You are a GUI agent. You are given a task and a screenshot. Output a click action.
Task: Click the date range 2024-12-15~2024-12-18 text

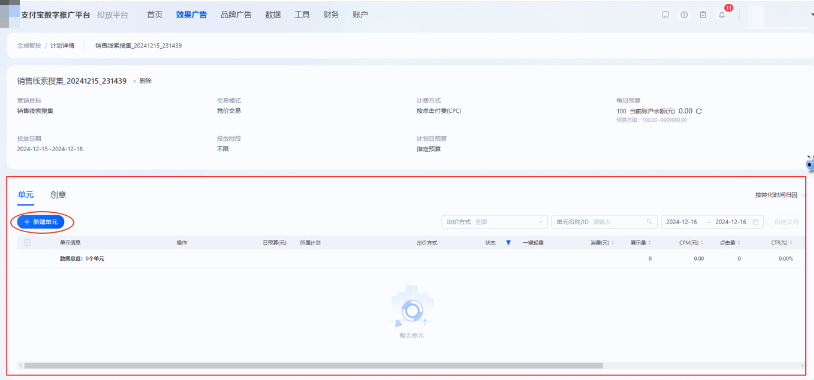pyautogui.click(x=50, y=149)
